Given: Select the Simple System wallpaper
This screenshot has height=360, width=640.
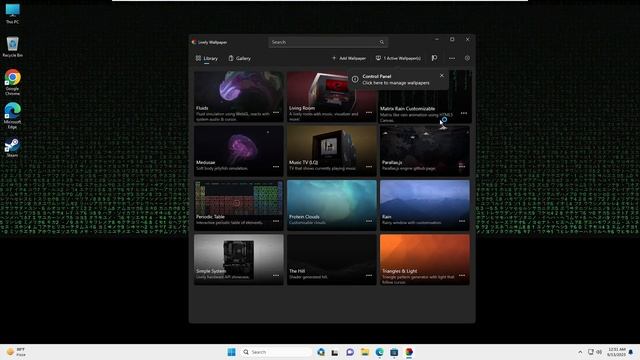Looking at the screenshot, I should 238,260.
